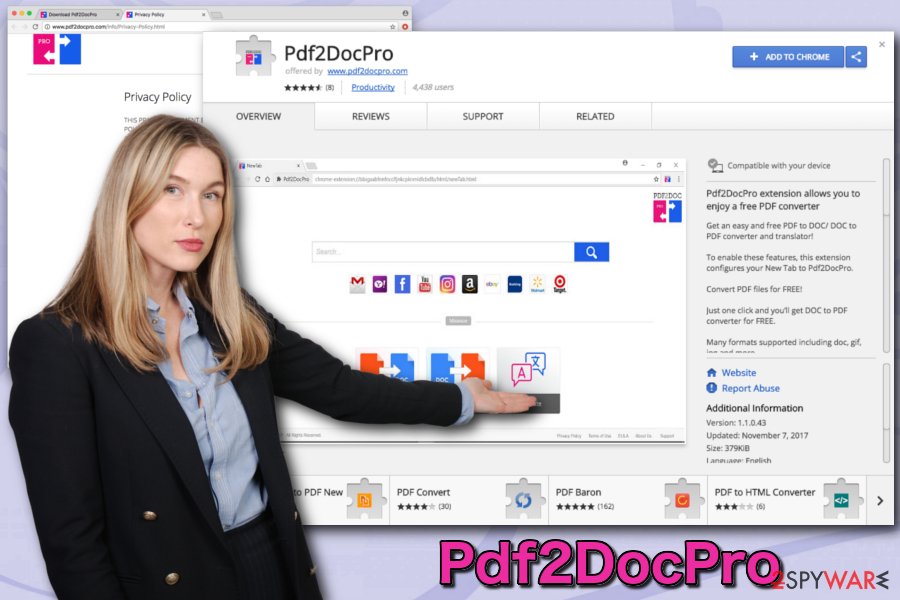Click the Target shortcut icon in preview
The height and width of the screenshot is (600, 900).
pos(560,284)
